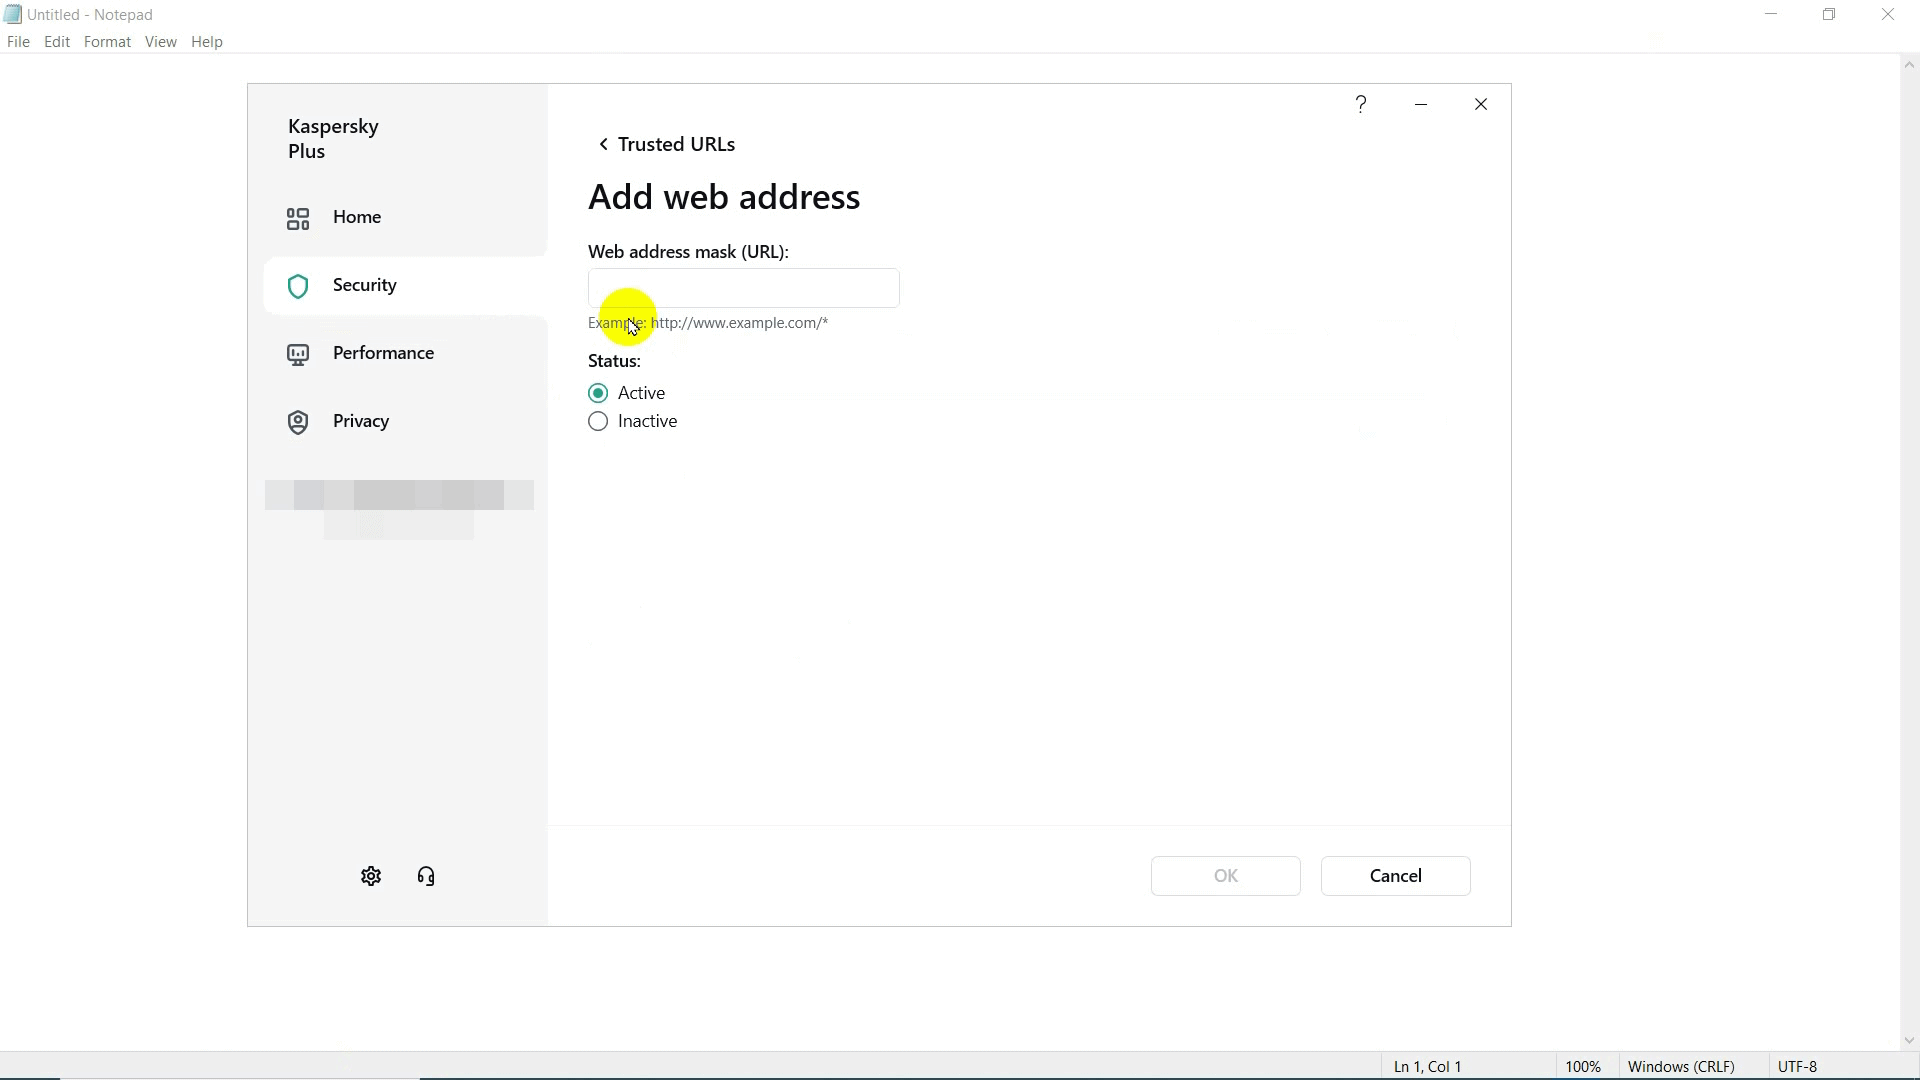Select the Inactive status radio button
The image size is (1920, 1080).
pos(598,422)
